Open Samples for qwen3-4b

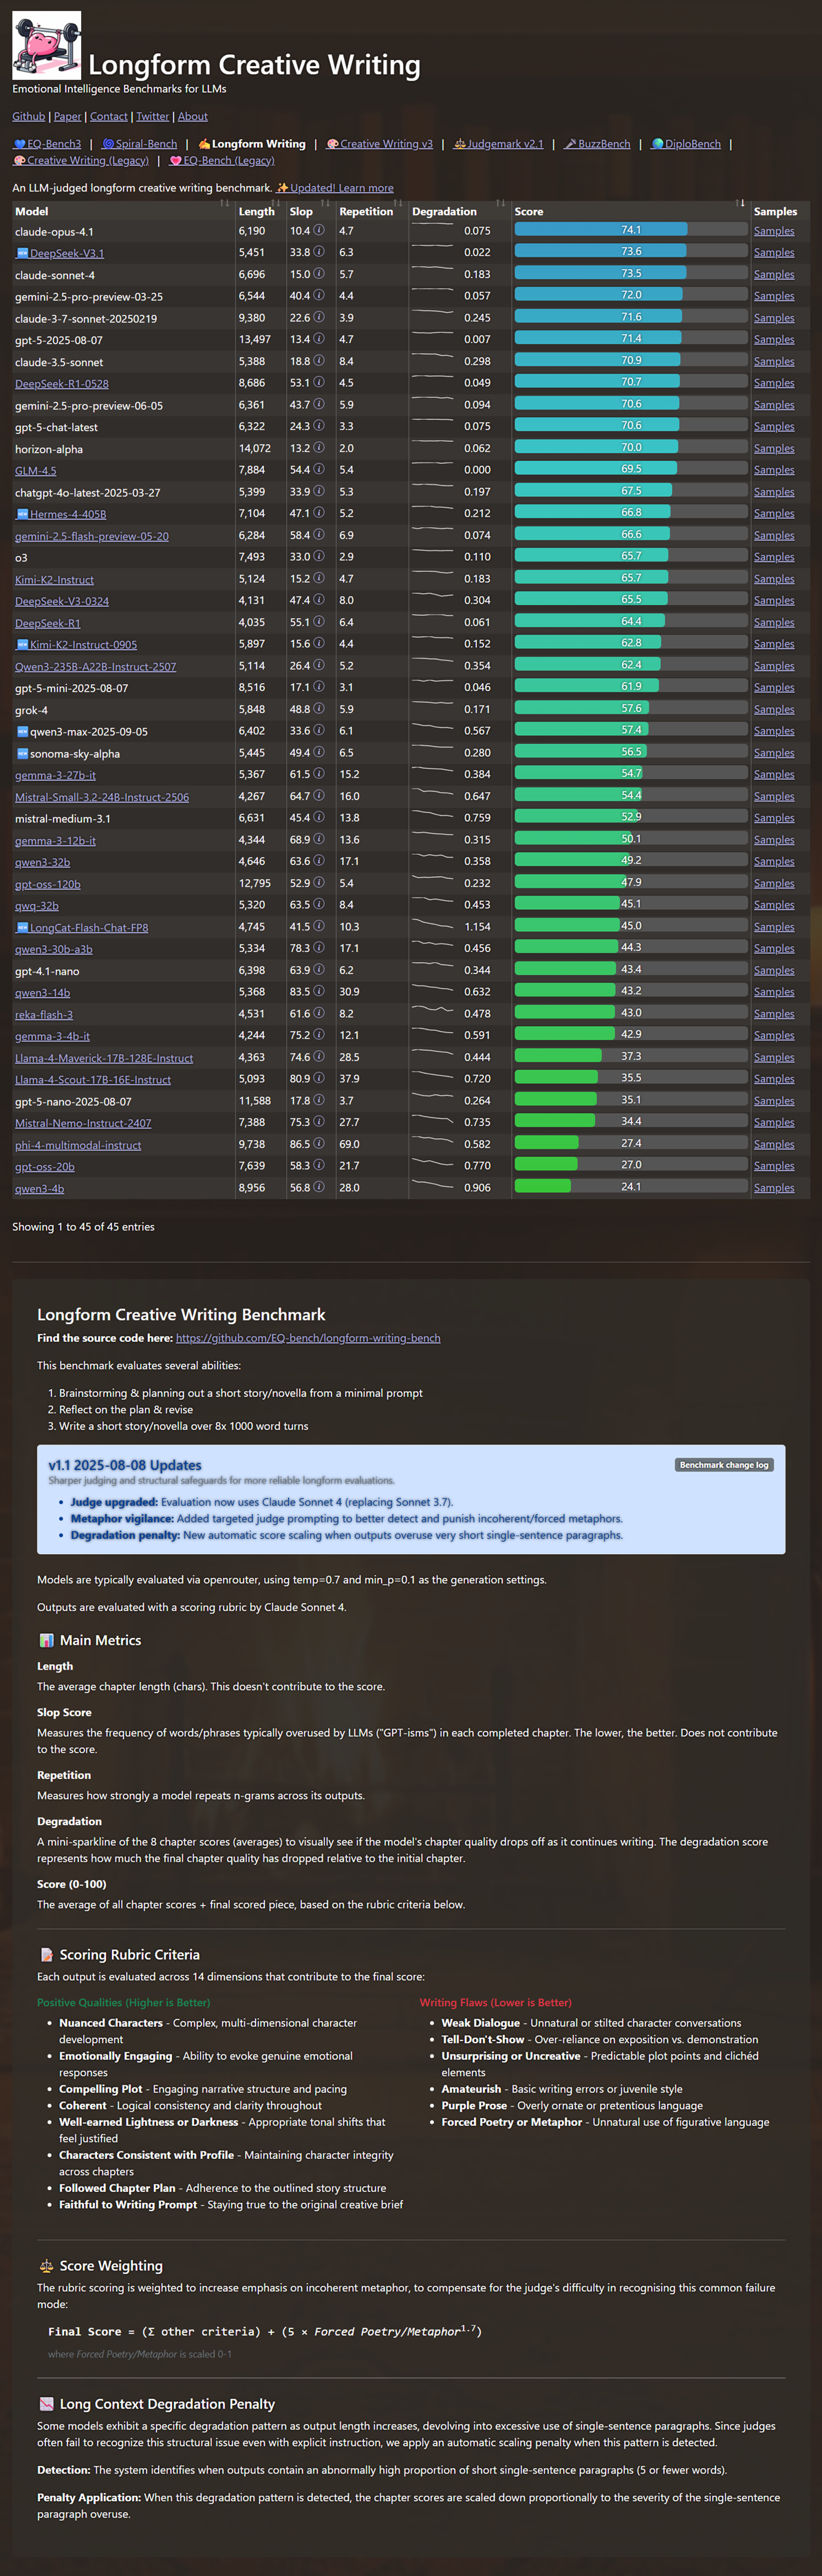[774, 1188]
